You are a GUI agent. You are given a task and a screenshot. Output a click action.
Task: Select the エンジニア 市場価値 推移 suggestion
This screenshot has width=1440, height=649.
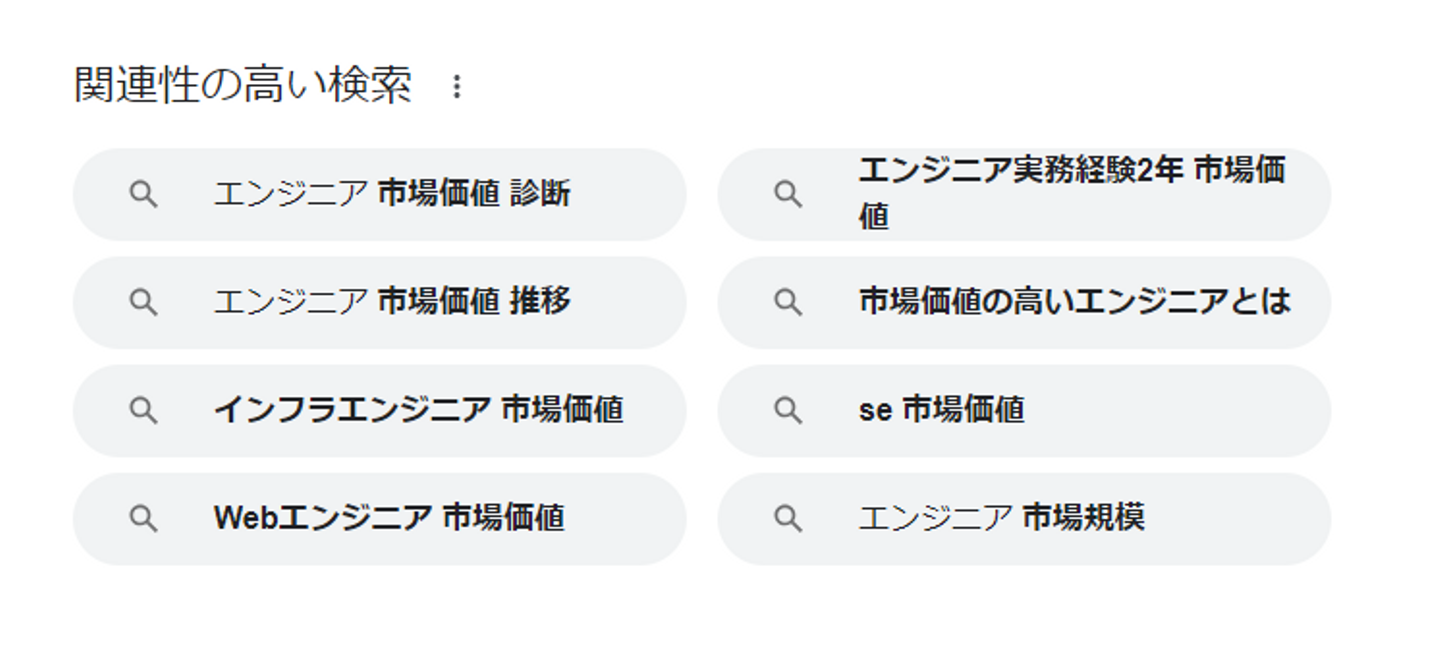pyautogui.click(x=391, y=302)
